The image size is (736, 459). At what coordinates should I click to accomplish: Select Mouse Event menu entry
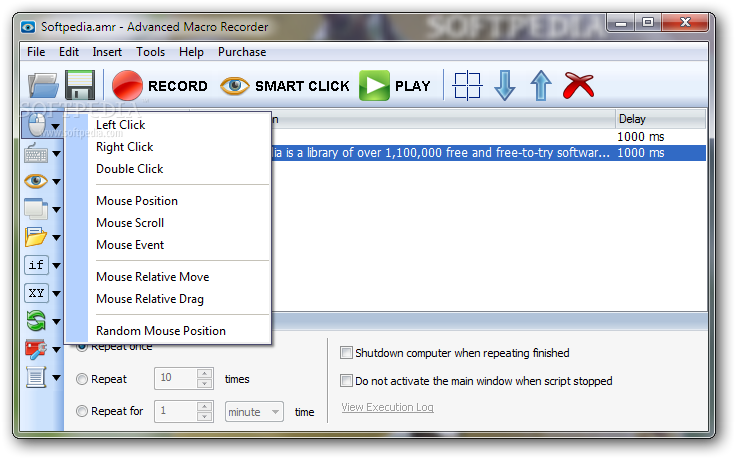[x=130, y=245]
